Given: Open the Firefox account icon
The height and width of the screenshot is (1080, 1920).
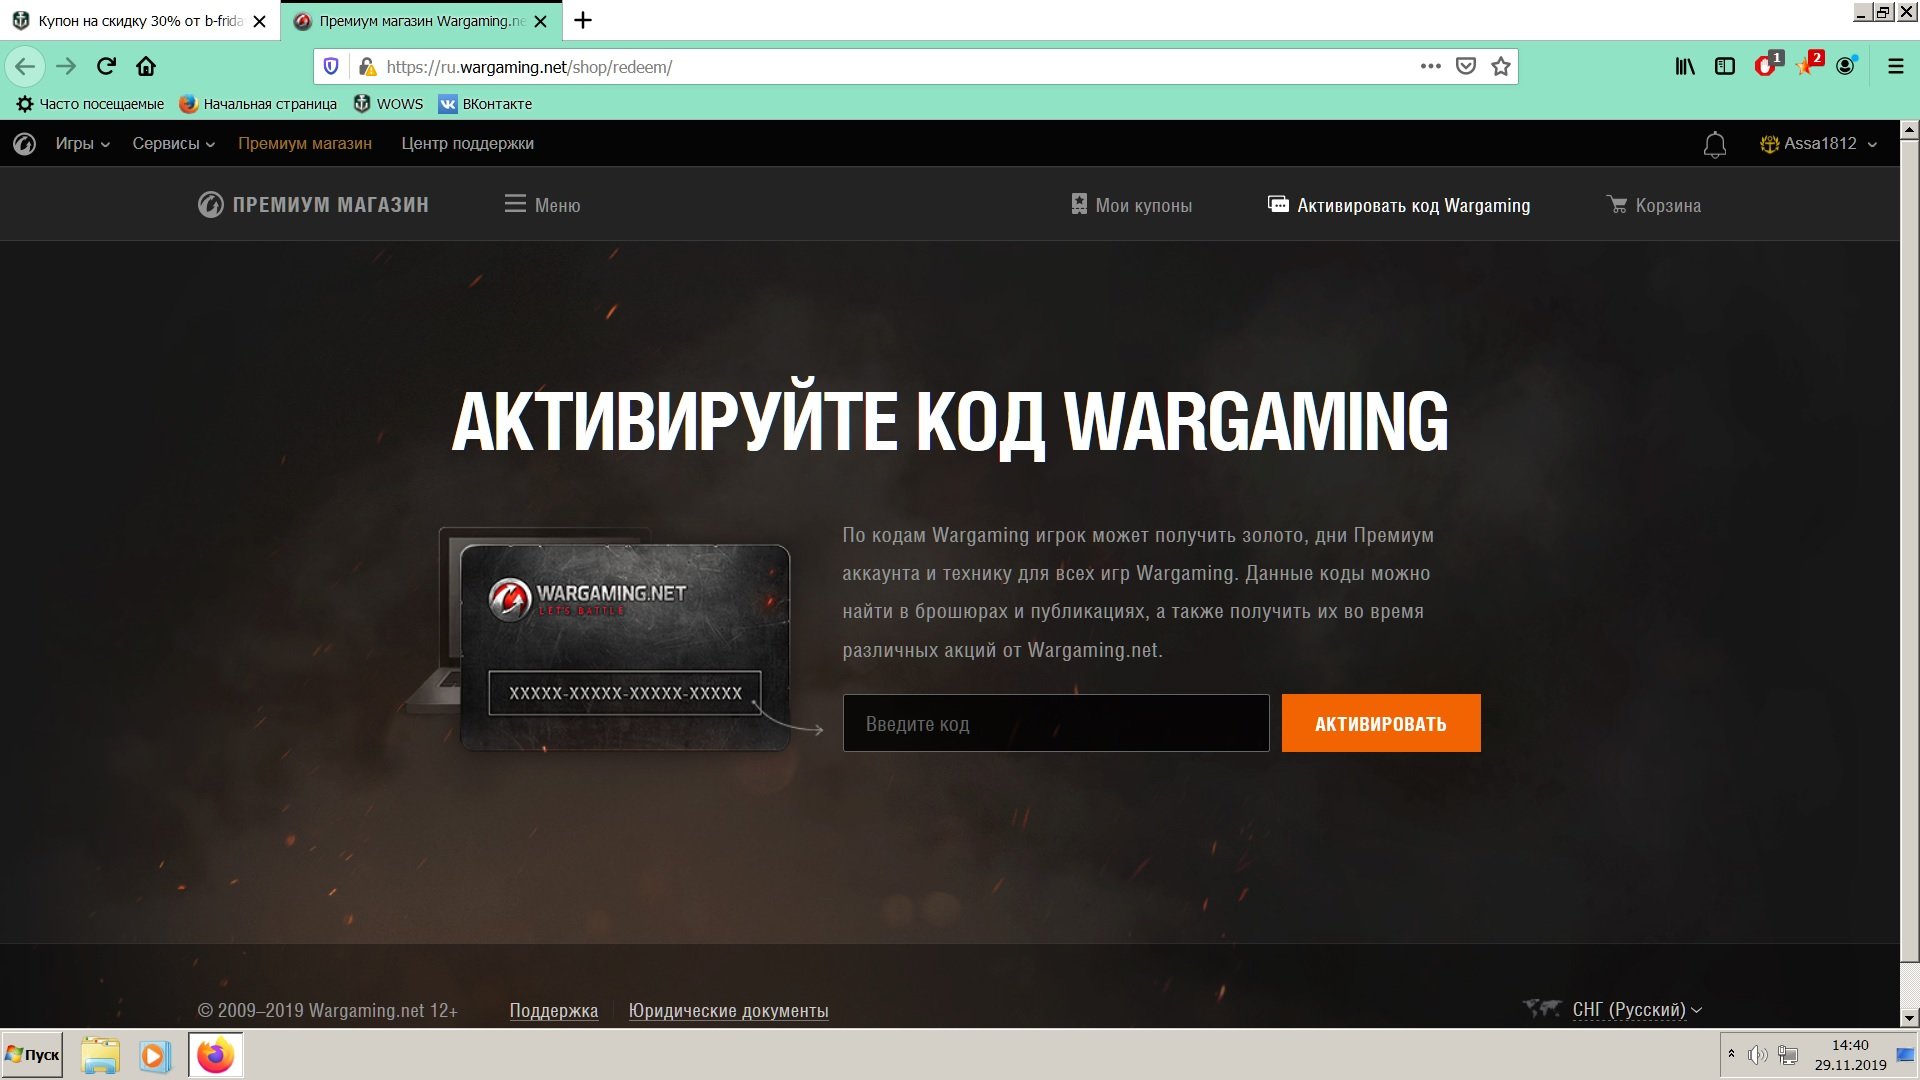Looking at the screenshot, I should (1846, 66).
